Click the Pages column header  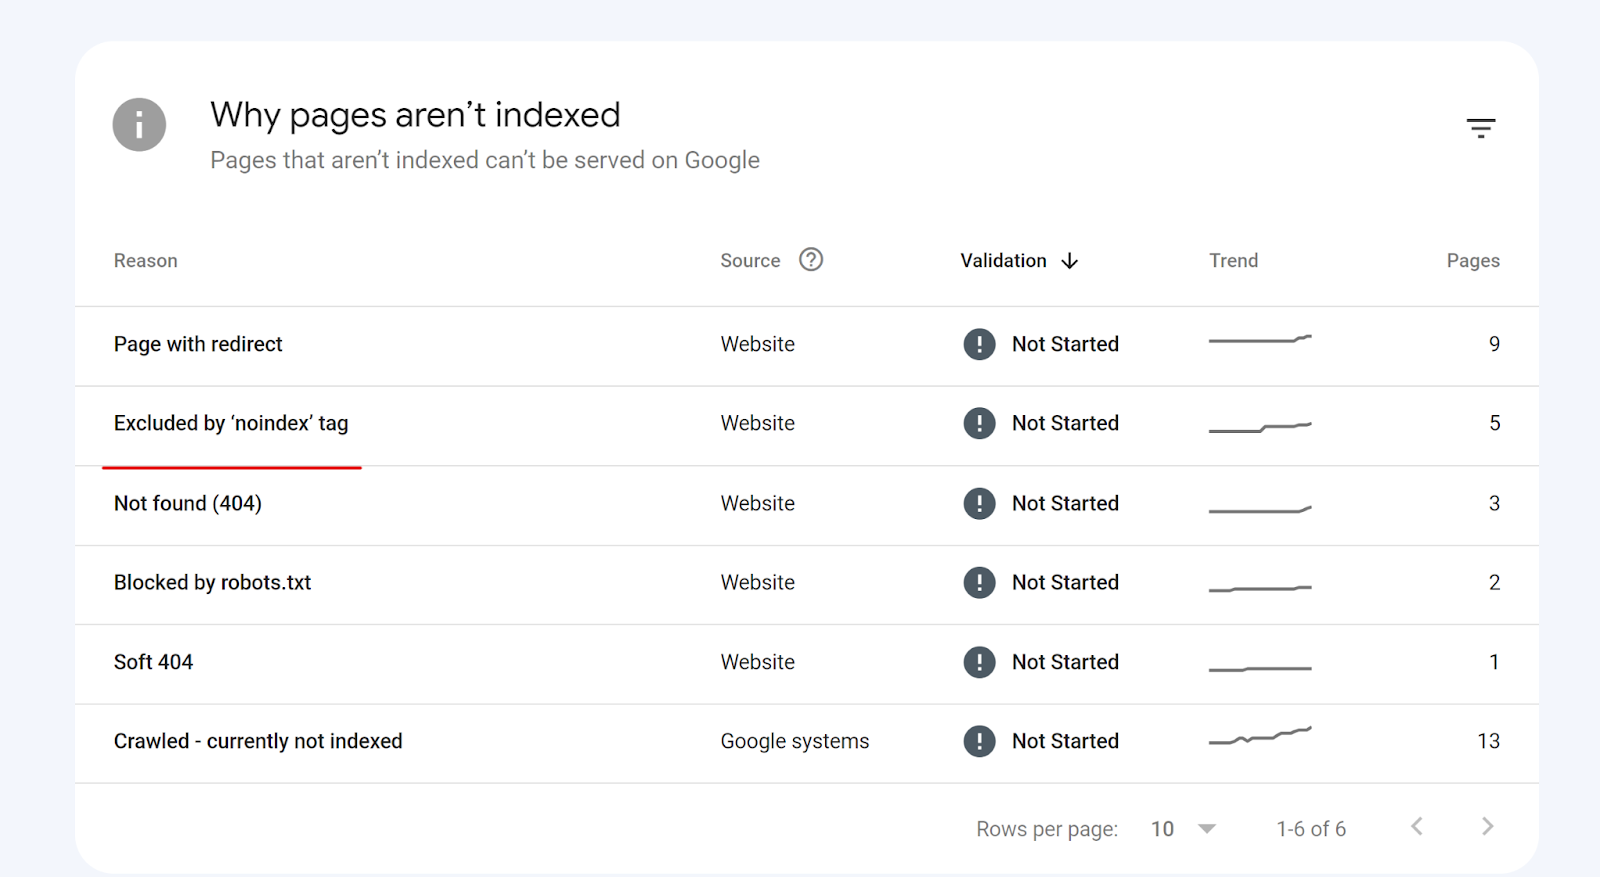coord(1472,261)
